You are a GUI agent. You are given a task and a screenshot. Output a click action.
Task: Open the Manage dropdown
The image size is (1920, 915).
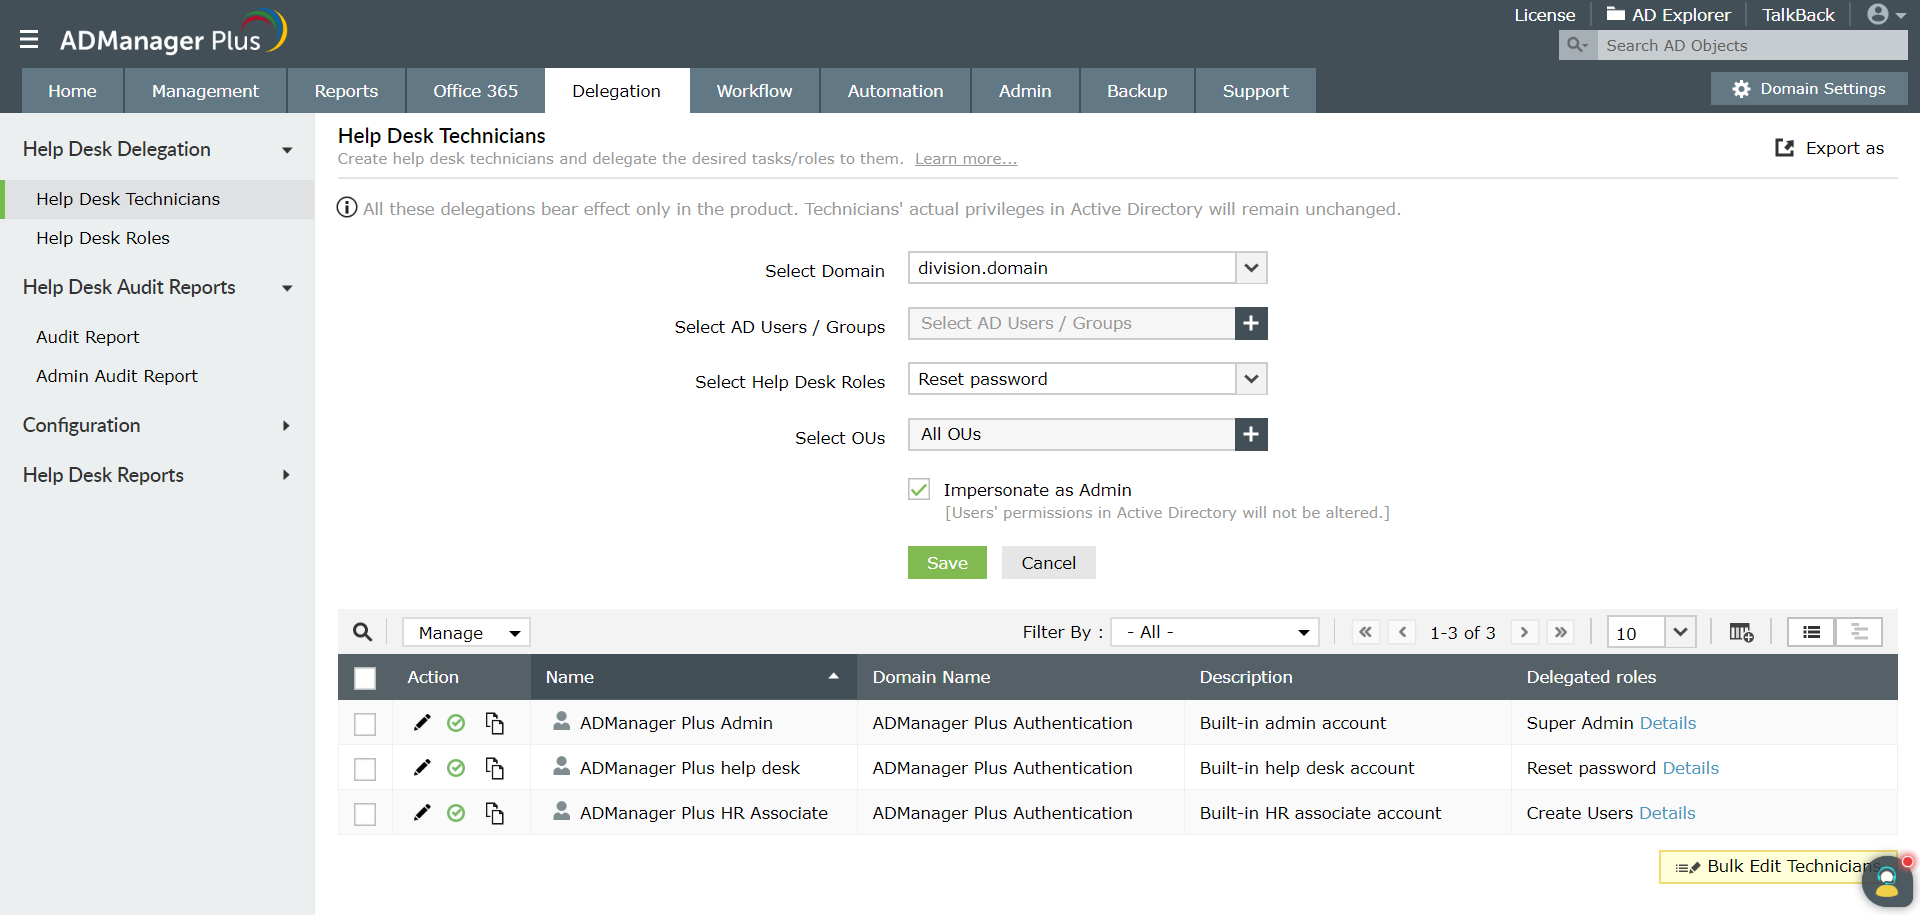tap(466, 632)
